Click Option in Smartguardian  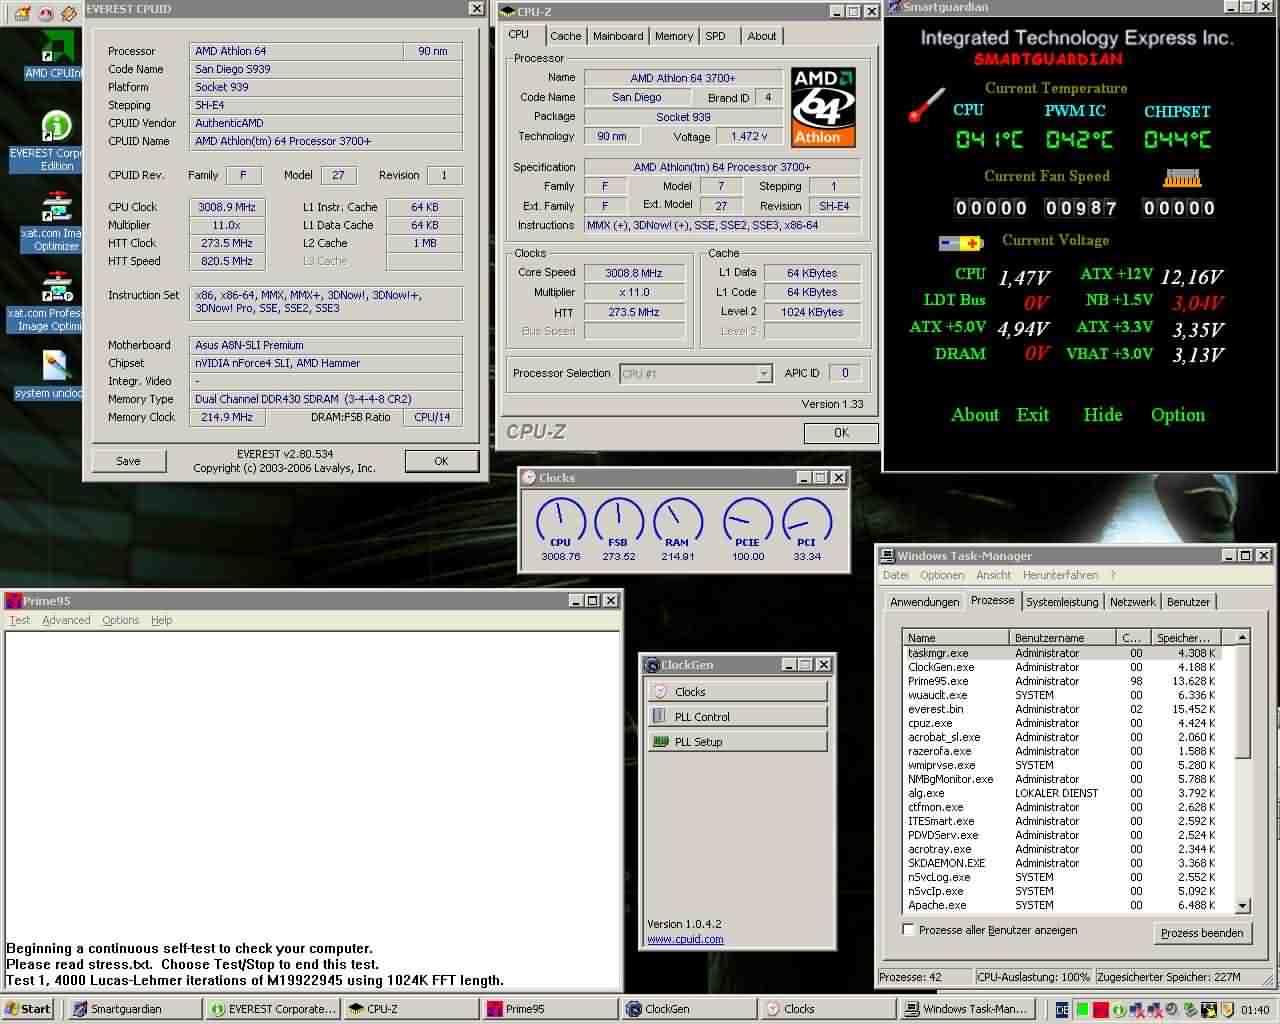(x=1178, y=415)
